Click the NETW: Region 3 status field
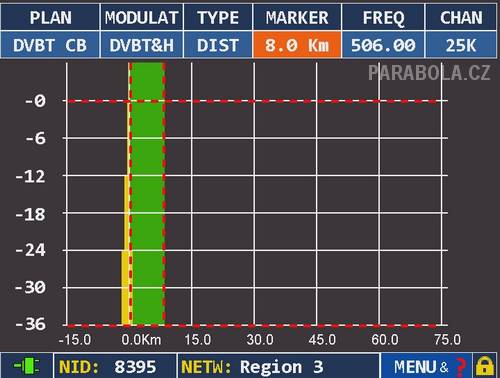 pos(279,366)
